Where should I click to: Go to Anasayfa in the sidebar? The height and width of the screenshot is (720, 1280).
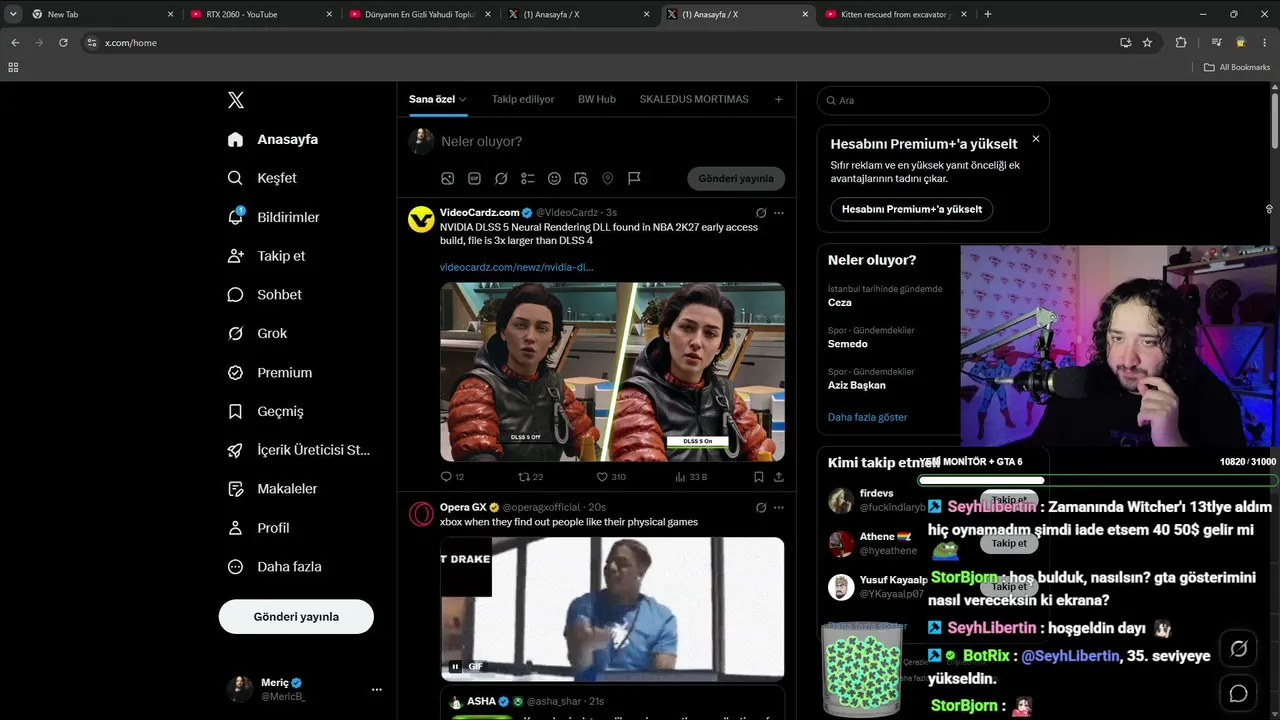coord(273,139)
